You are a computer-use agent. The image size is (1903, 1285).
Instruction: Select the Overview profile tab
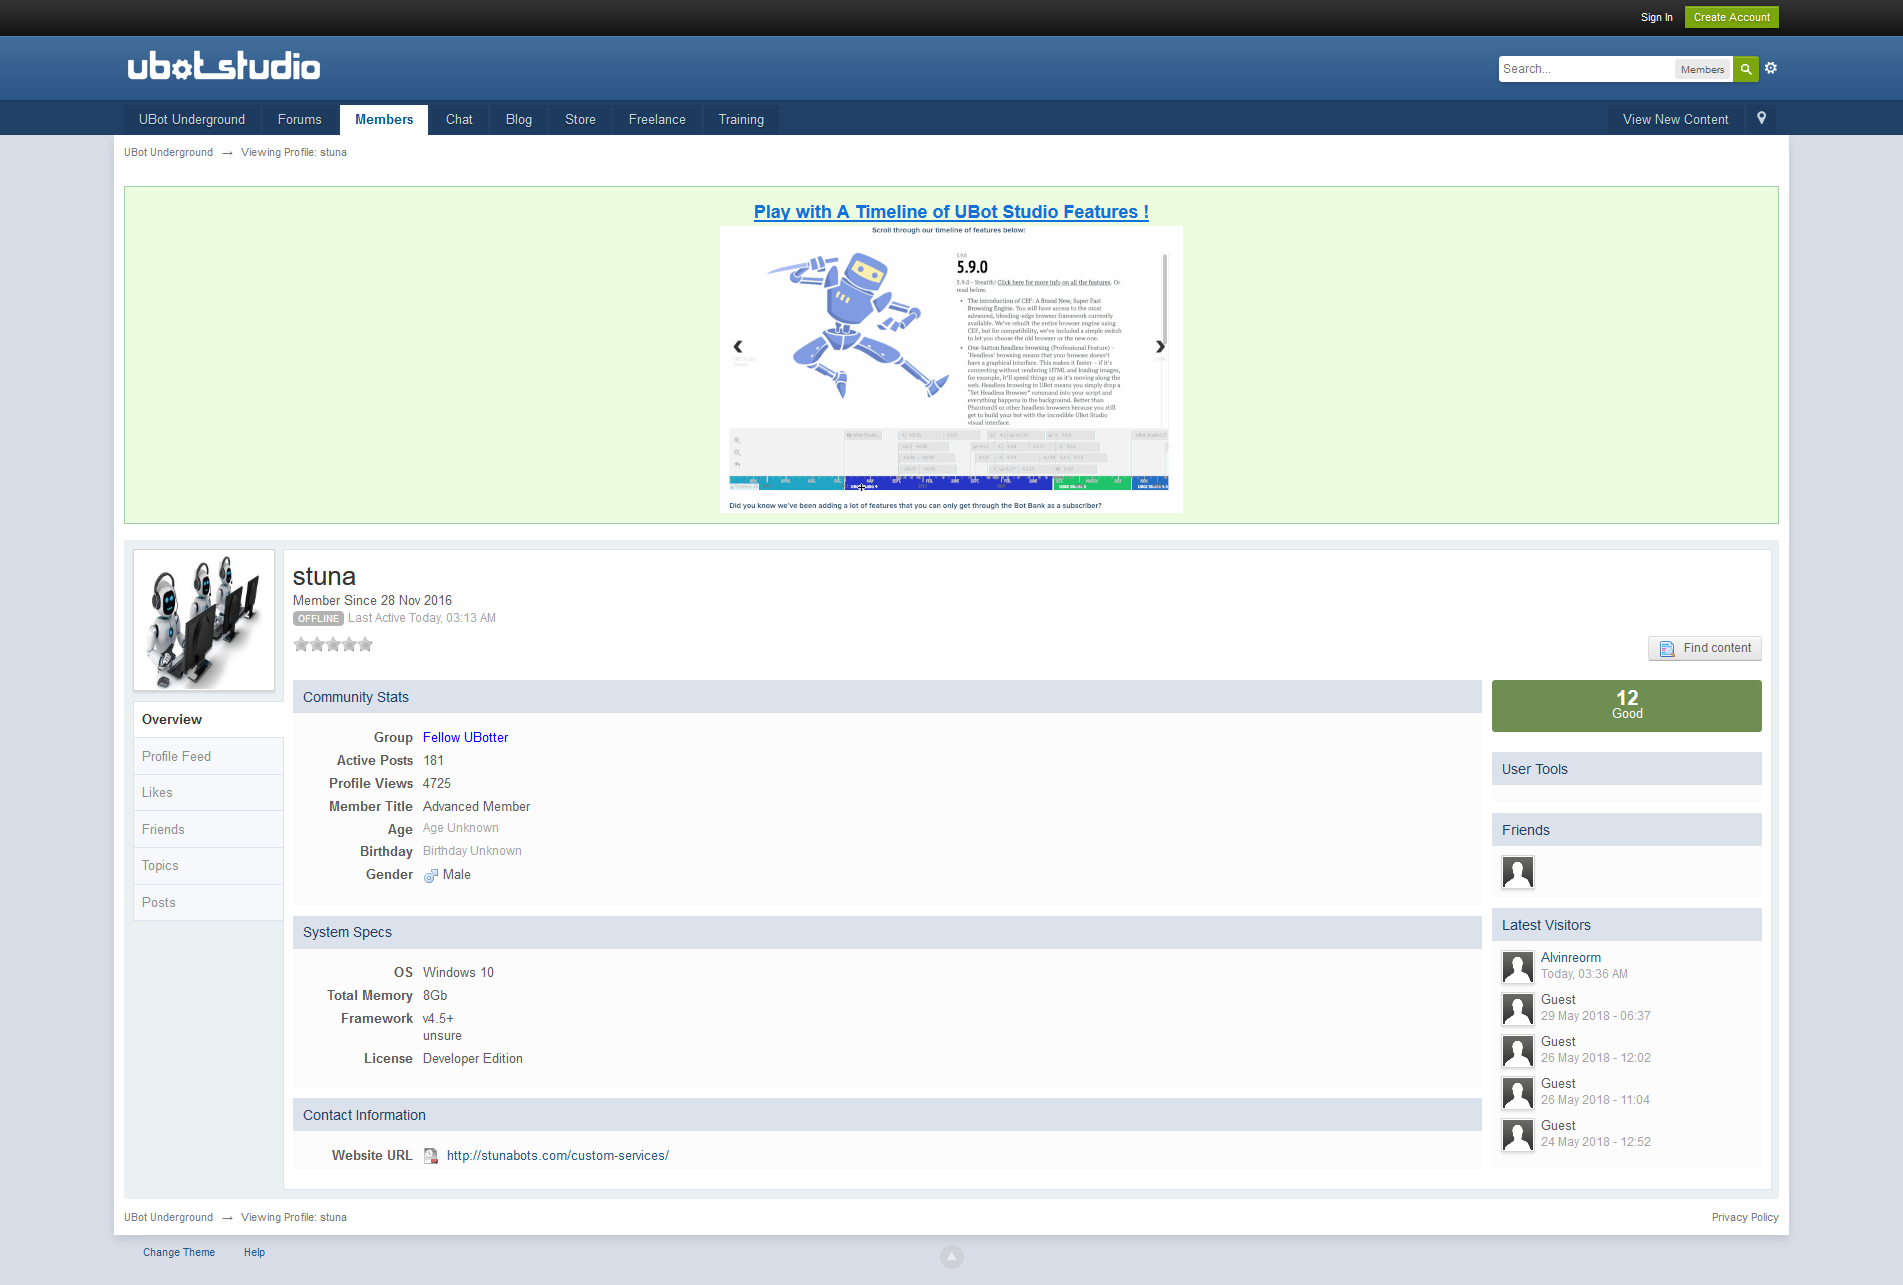[208, 720]
